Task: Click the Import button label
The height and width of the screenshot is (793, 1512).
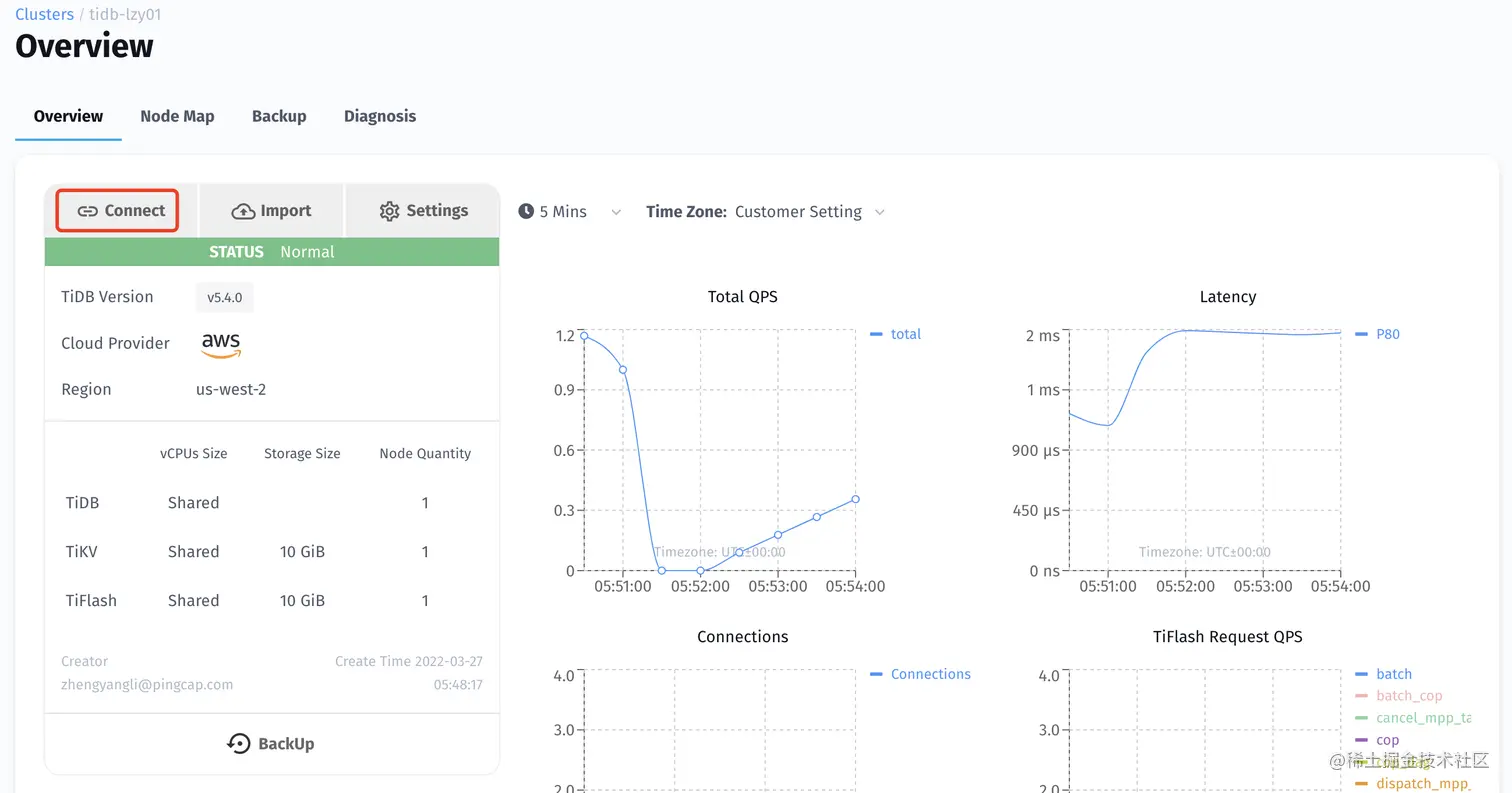Action: tap(286, 211)
